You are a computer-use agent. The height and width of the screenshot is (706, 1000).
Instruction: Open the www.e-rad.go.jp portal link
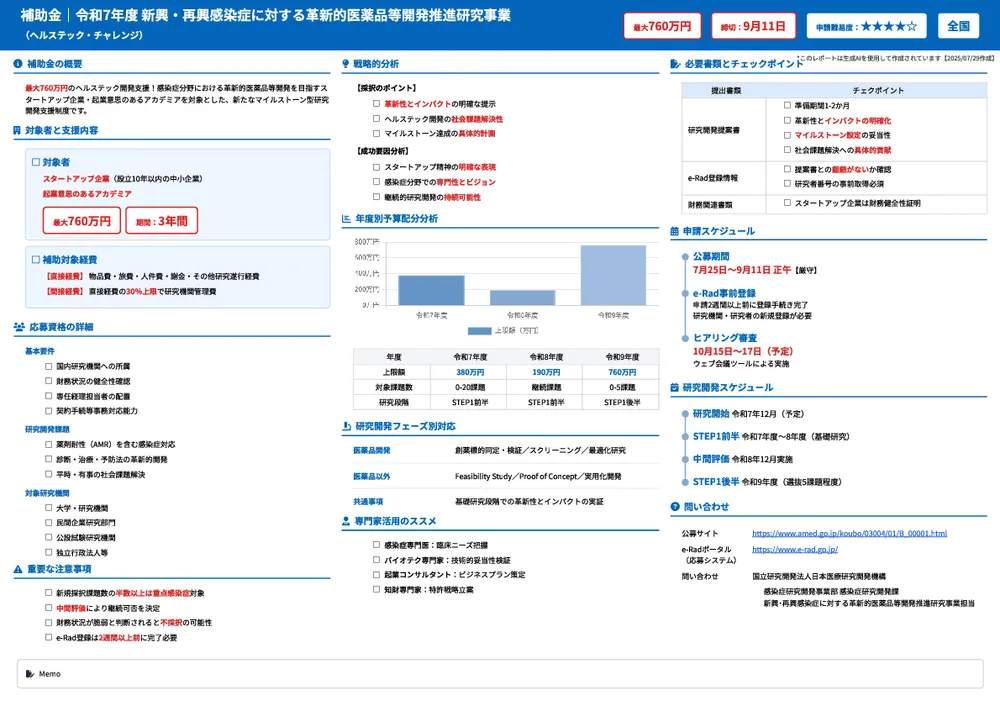pos(795,549)
